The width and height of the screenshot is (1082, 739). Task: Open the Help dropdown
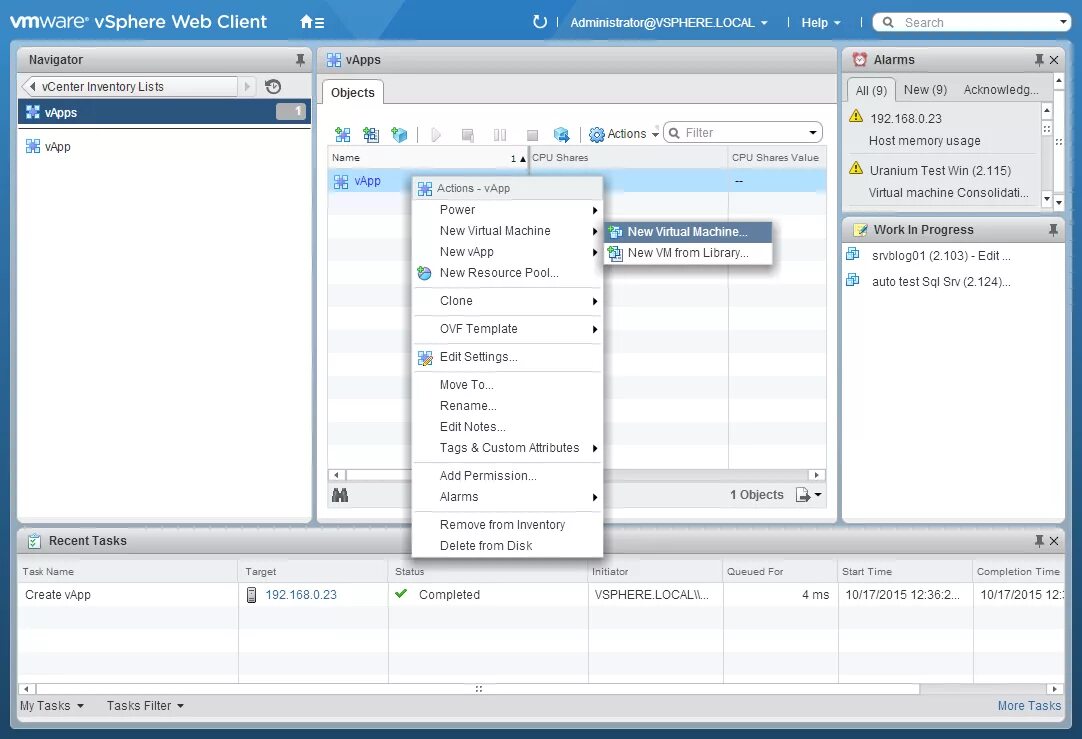click(820, 23)
